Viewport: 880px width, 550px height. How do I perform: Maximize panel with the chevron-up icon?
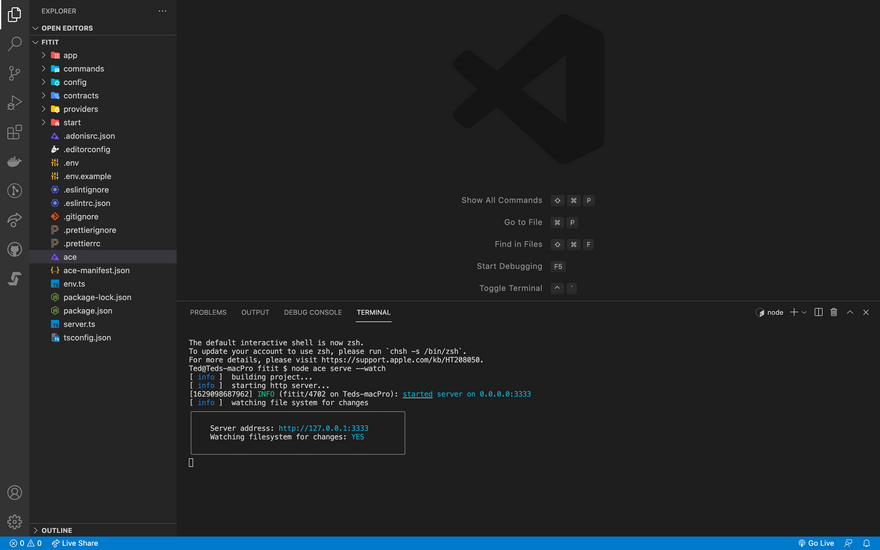[850, 312]
